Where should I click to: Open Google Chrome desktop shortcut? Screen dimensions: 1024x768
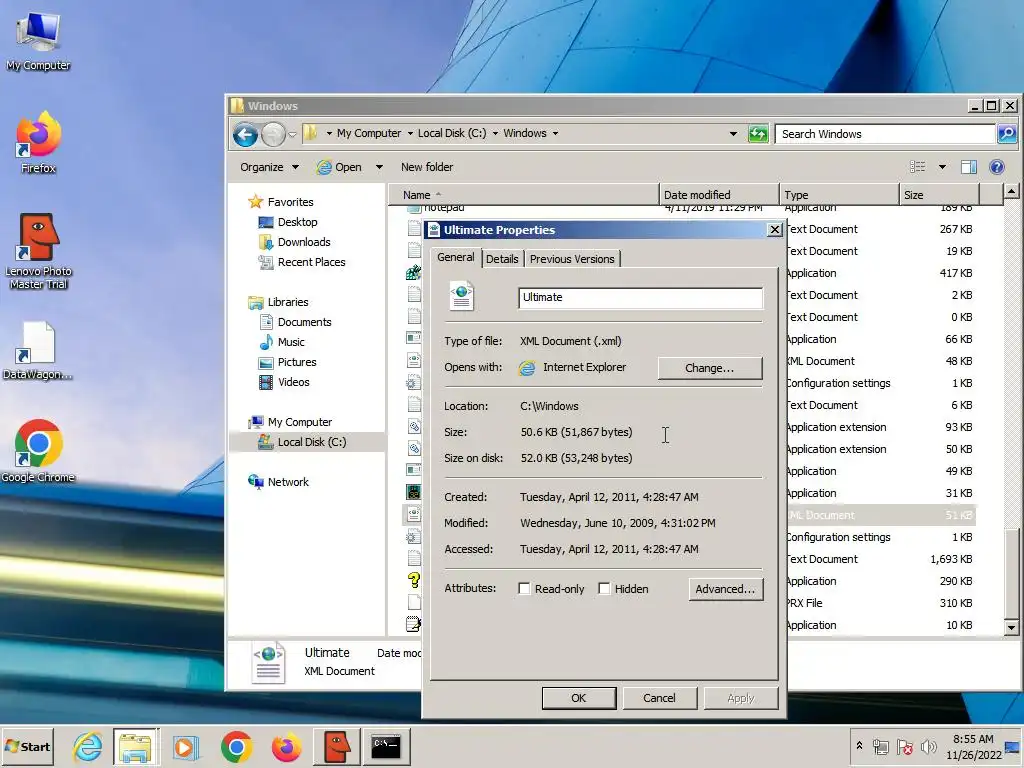pyautogui.click(x=38, y=451)
